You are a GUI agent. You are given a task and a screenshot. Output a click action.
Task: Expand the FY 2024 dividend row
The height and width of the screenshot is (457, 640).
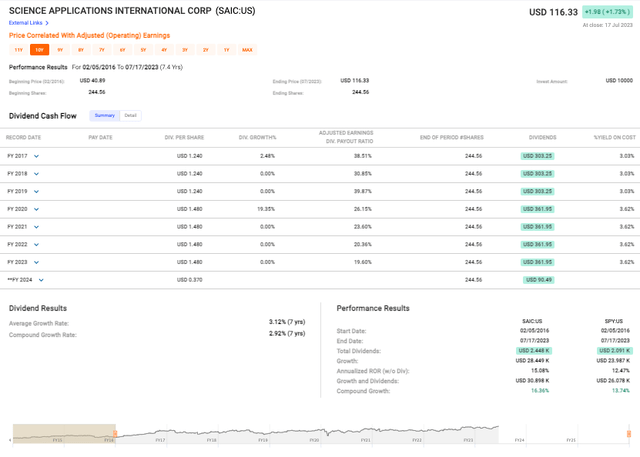41,280
